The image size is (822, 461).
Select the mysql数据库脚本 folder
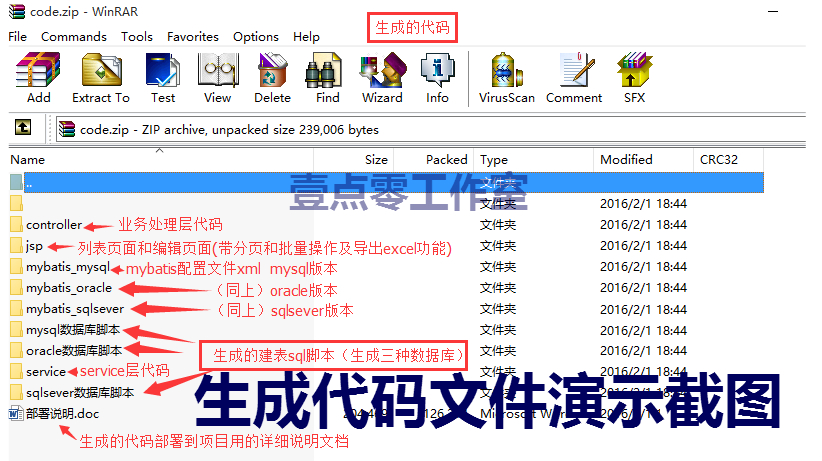[73, 329]
